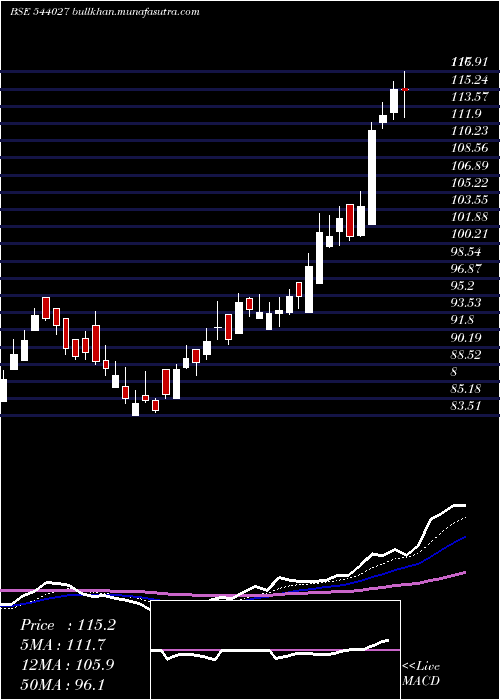Click the 113.57 price axis label
This screenshot has width=500, height=700.
click(x=469, y=97)
